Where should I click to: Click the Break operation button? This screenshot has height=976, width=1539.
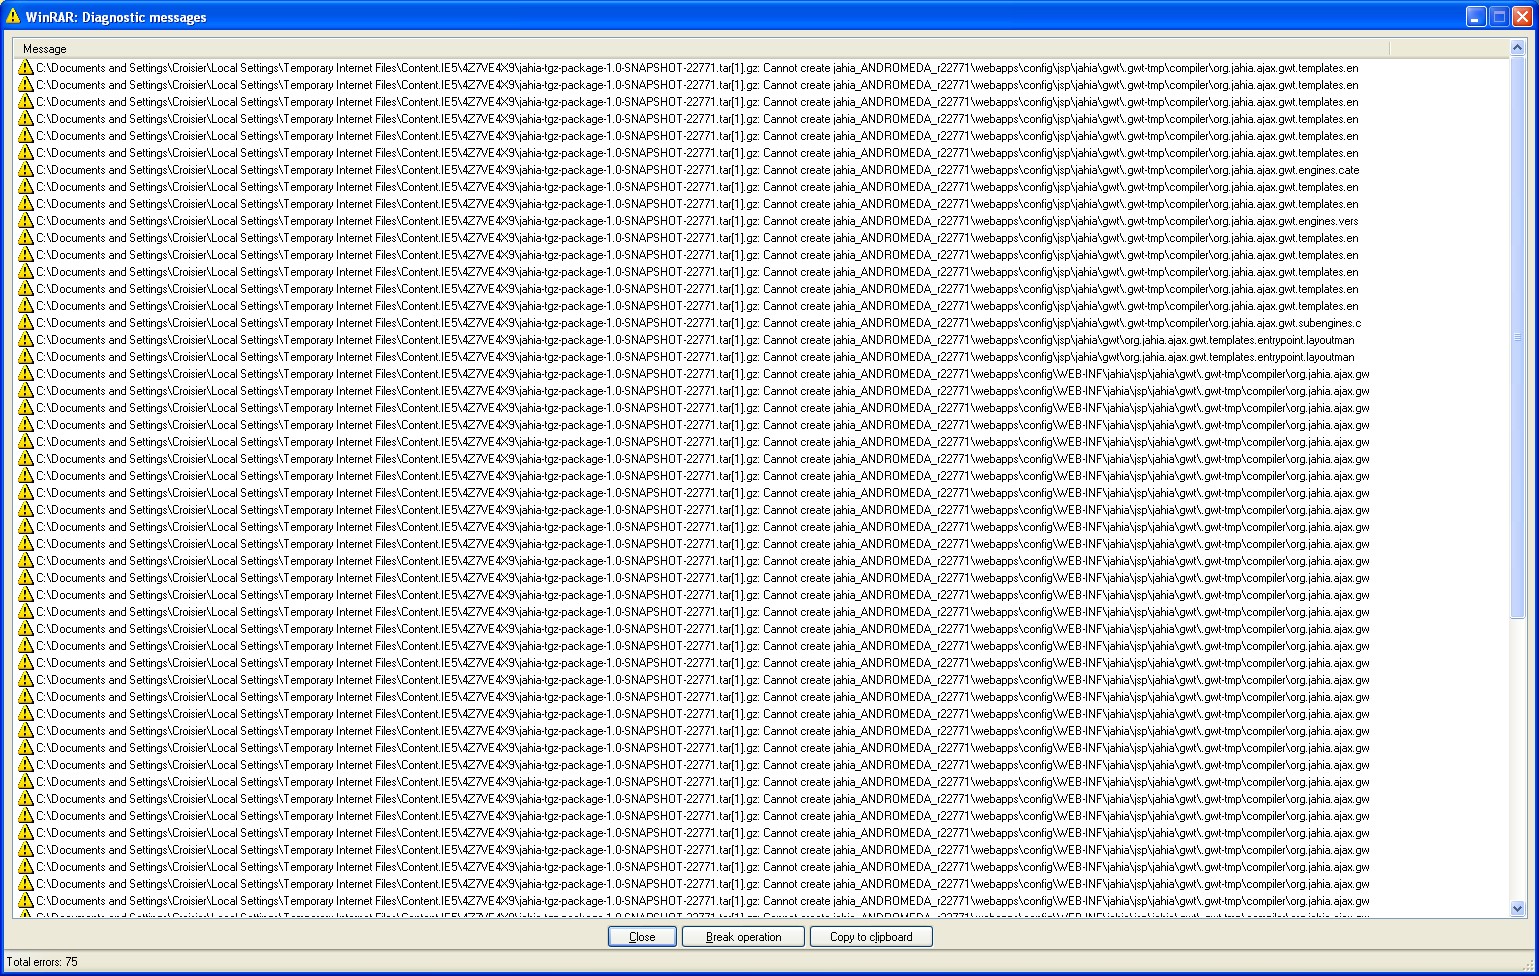tap(743, 937)
